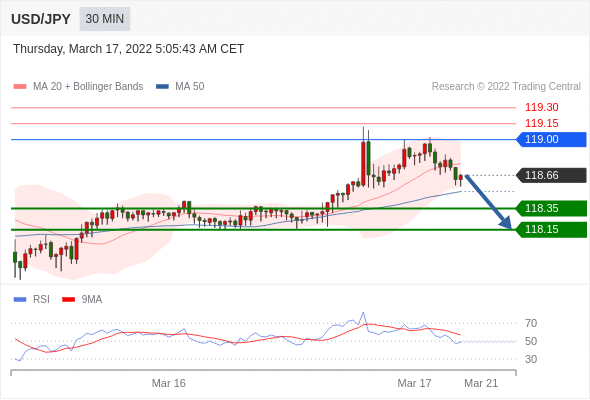Select the 118.15 green target tag

pyautogui.click(x=551, y=230)
